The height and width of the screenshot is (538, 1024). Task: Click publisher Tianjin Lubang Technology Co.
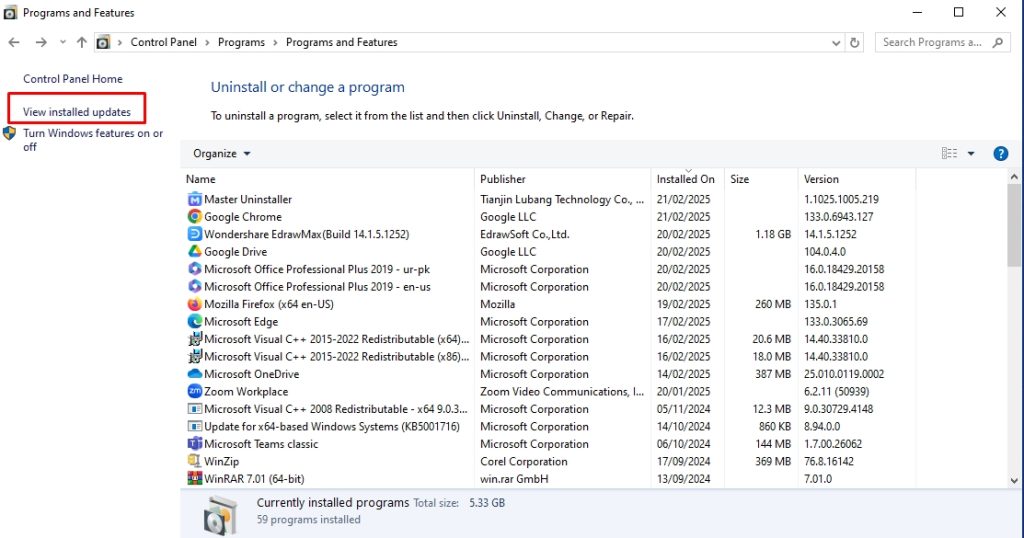click(562, 199)
